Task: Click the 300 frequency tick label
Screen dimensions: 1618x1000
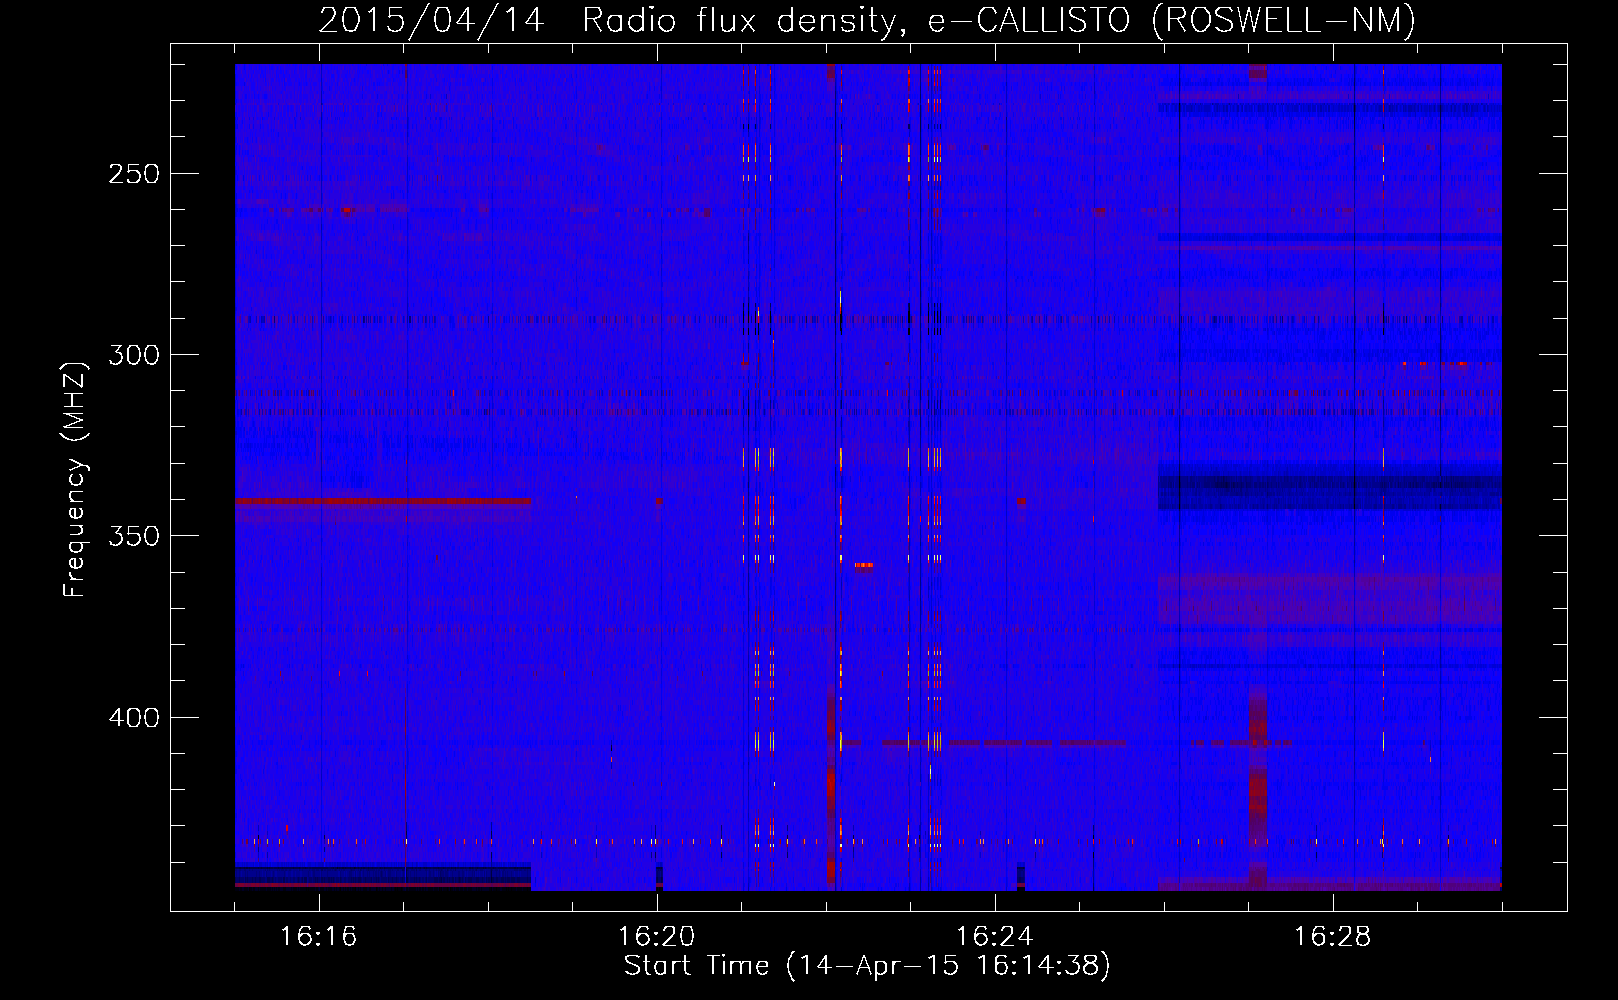Action: (x=134, y=355)
